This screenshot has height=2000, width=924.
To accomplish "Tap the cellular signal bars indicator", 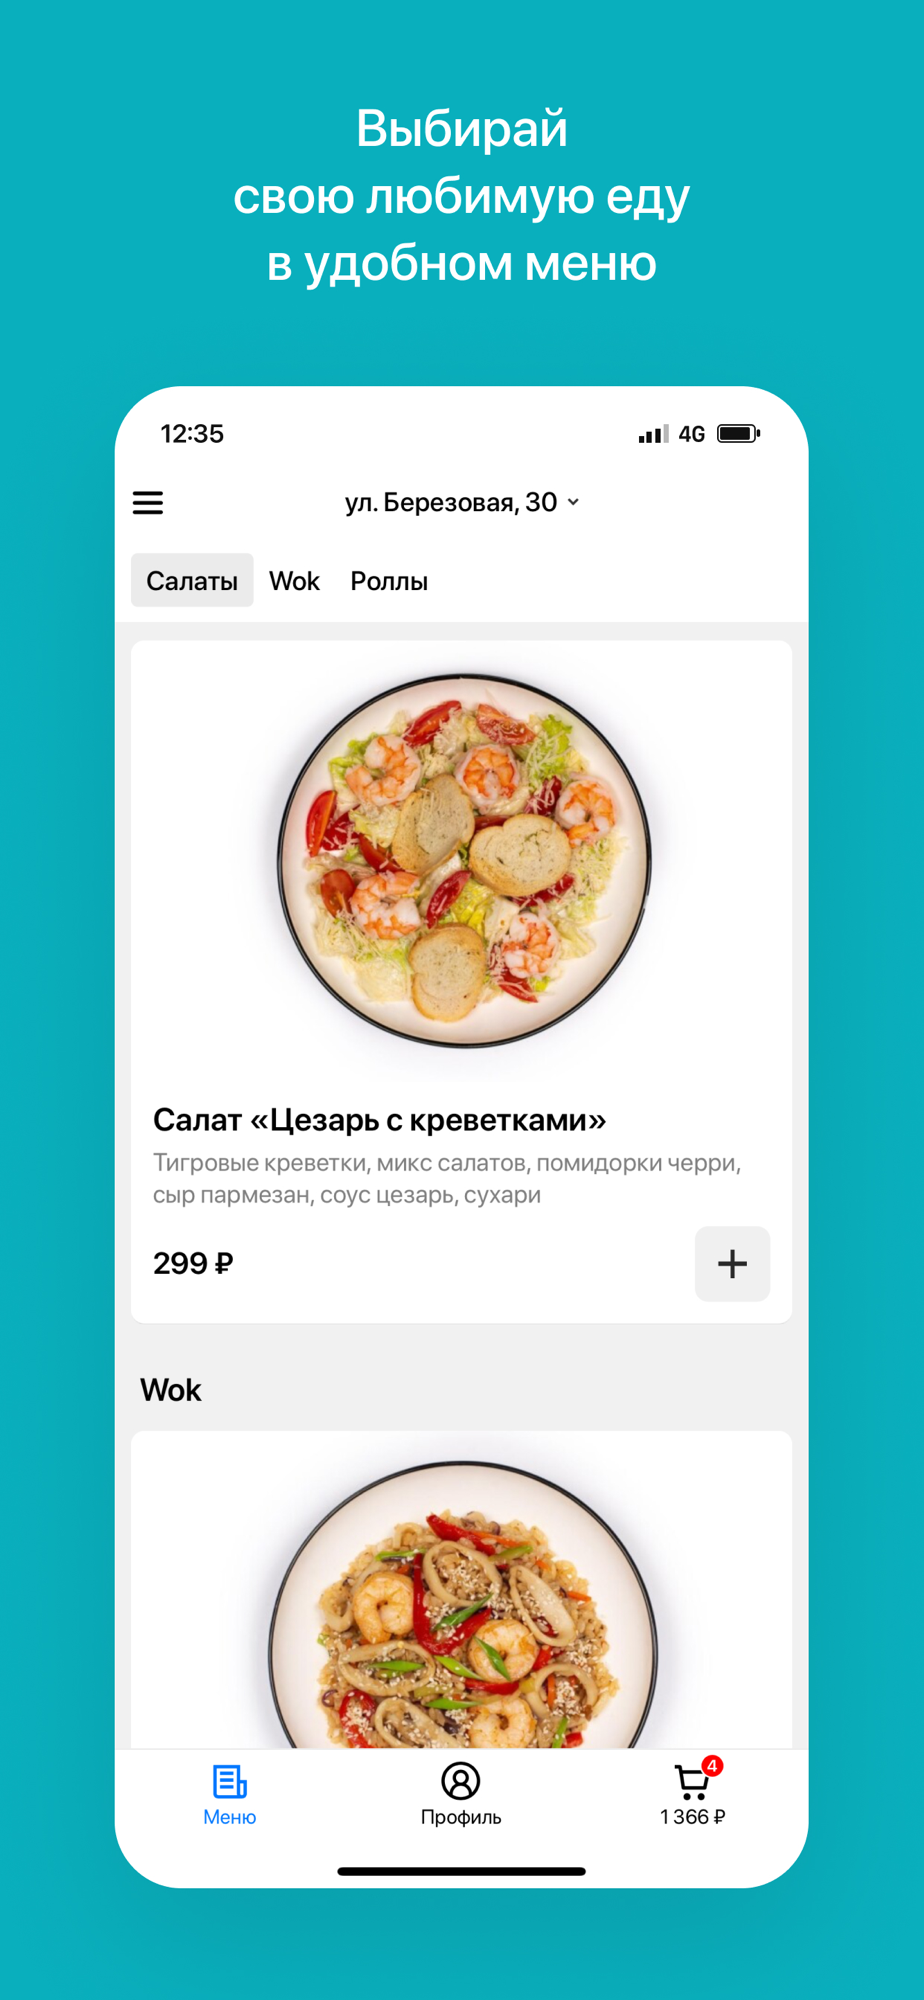I will coord(653,434).
